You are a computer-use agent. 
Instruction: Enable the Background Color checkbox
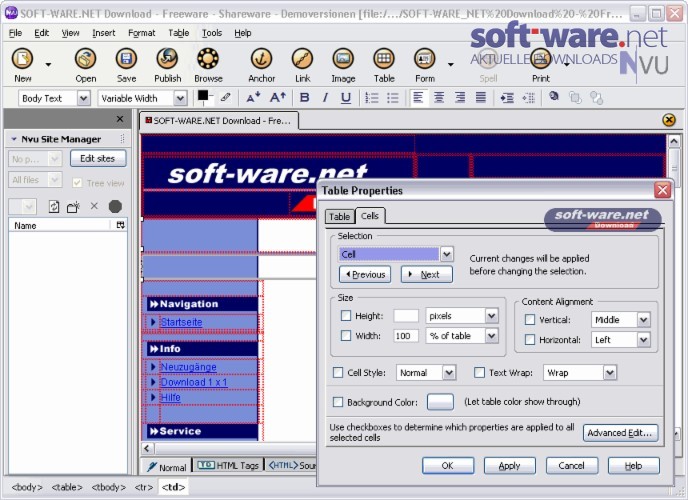(x=338, y=402)
